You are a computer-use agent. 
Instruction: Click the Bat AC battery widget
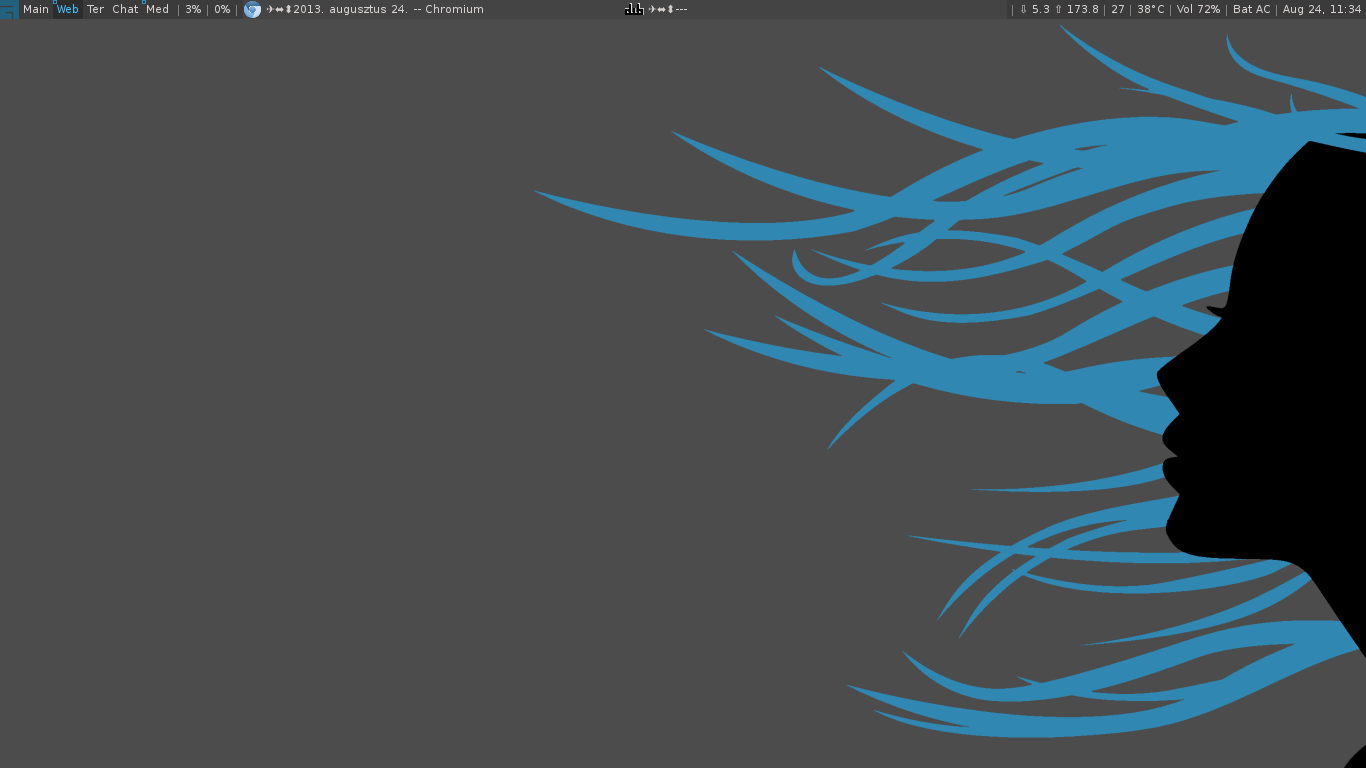click(1252, 9)
